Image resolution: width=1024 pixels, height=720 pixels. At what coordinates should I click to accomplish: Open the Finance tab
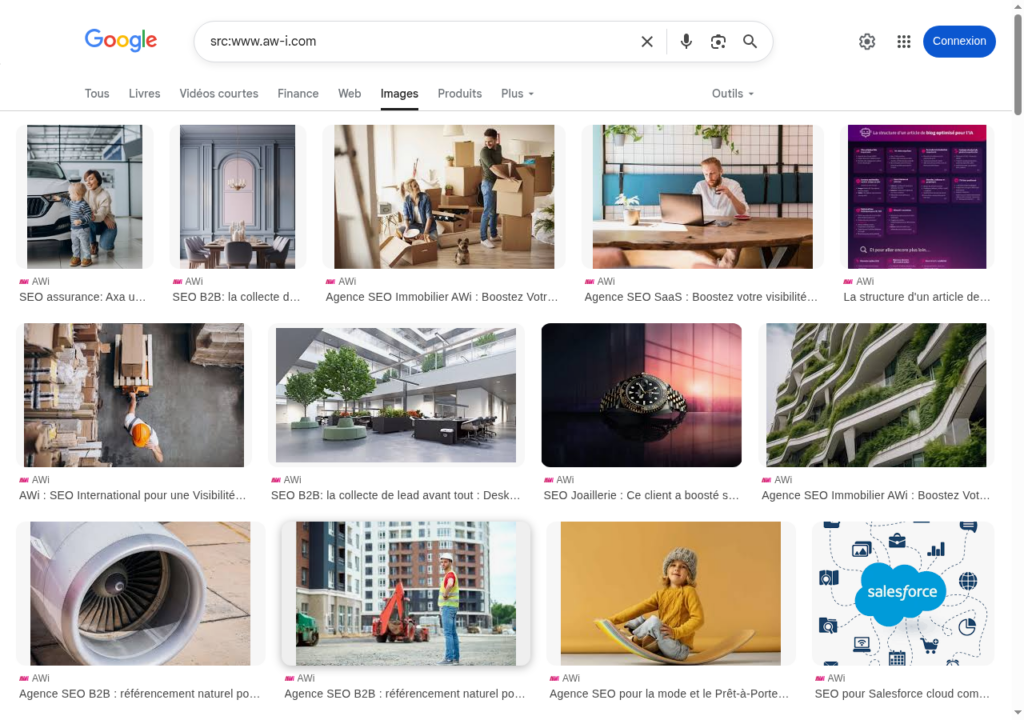[298, 93]
